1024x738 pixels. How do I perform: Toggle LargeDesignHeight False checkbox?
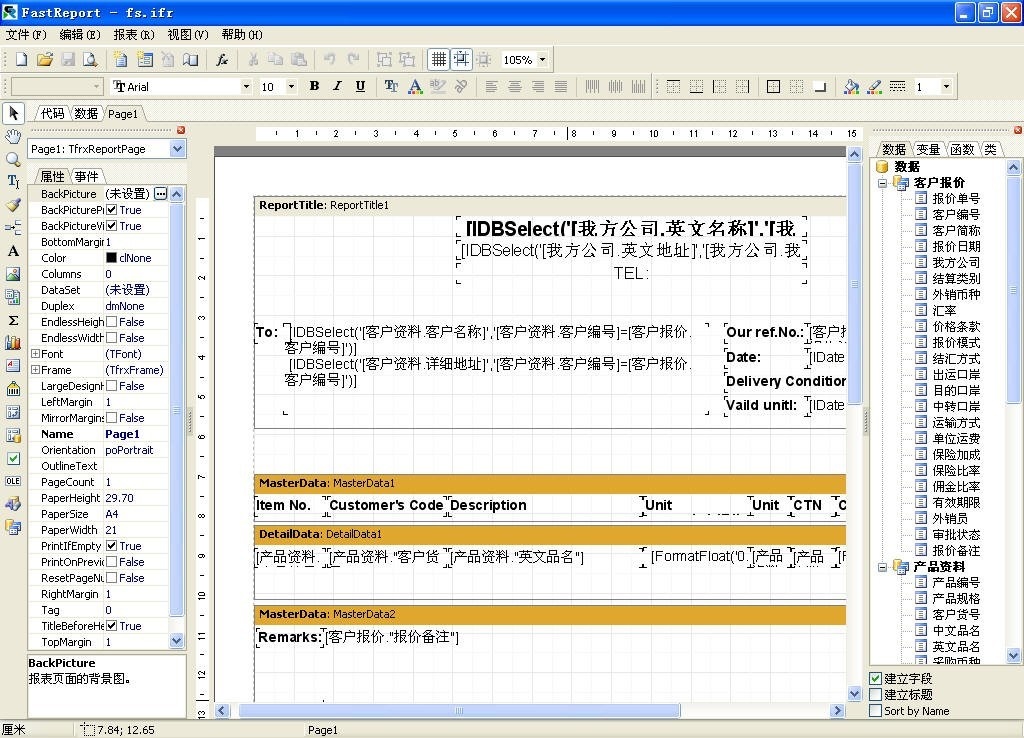click(112, 386)
